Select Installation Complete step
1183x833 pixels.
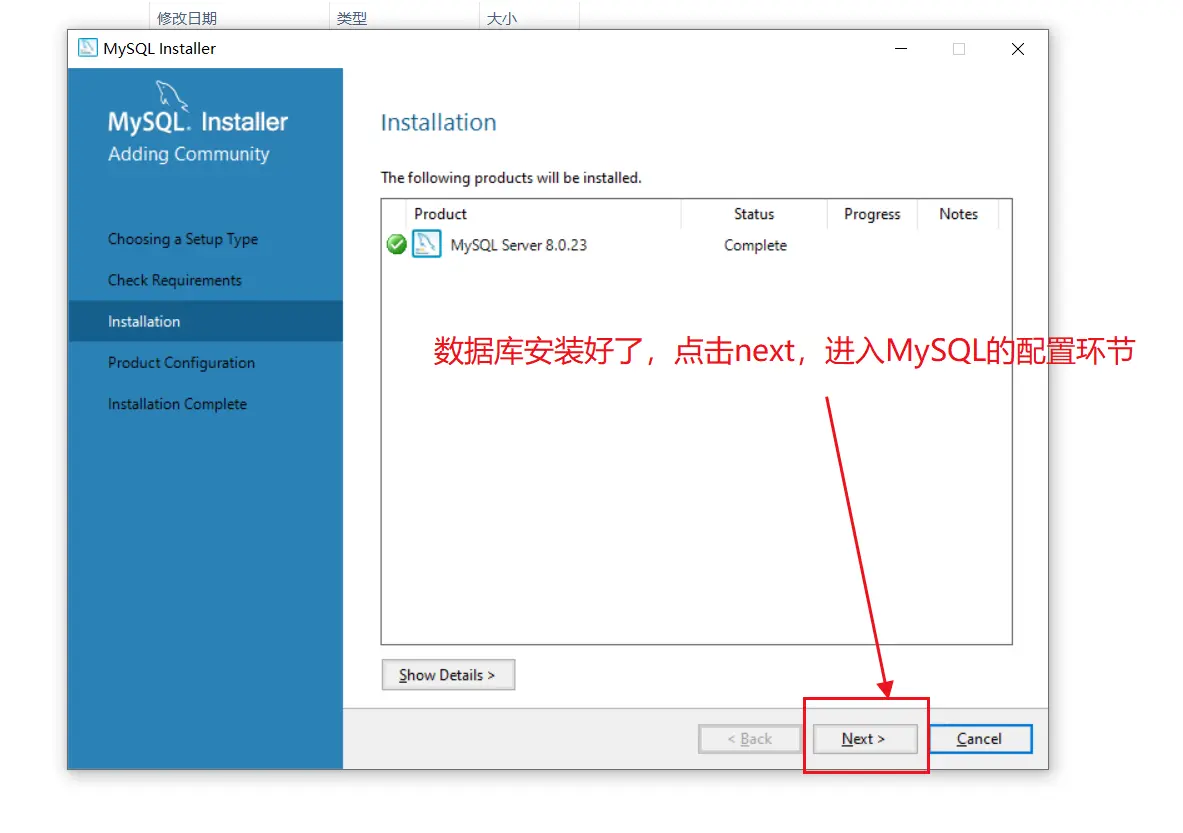[x=177, y=404]
